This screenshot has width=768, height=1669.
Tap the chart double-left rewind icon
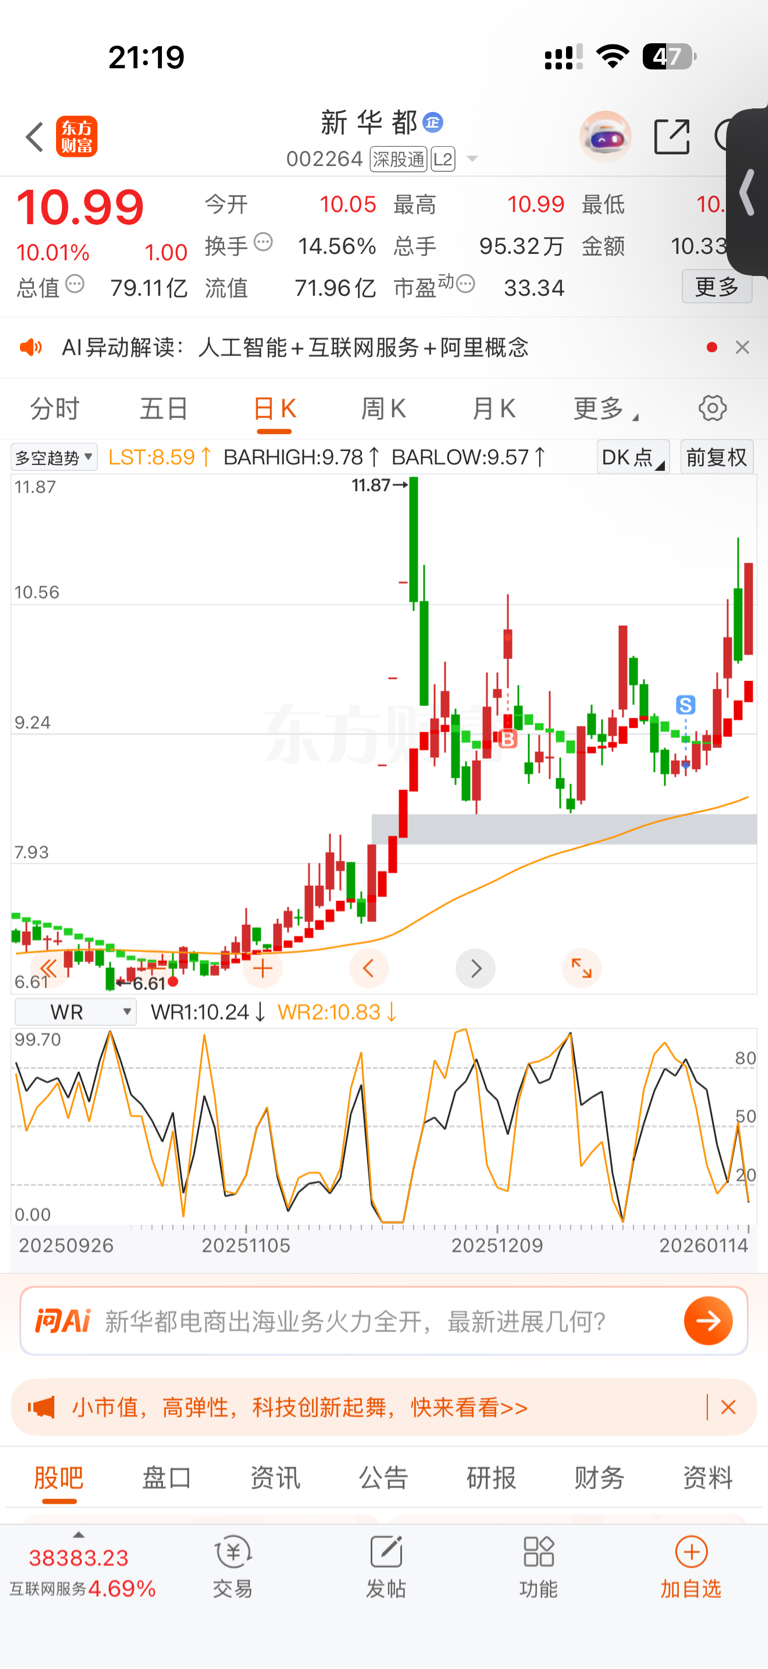click(47, 968)
